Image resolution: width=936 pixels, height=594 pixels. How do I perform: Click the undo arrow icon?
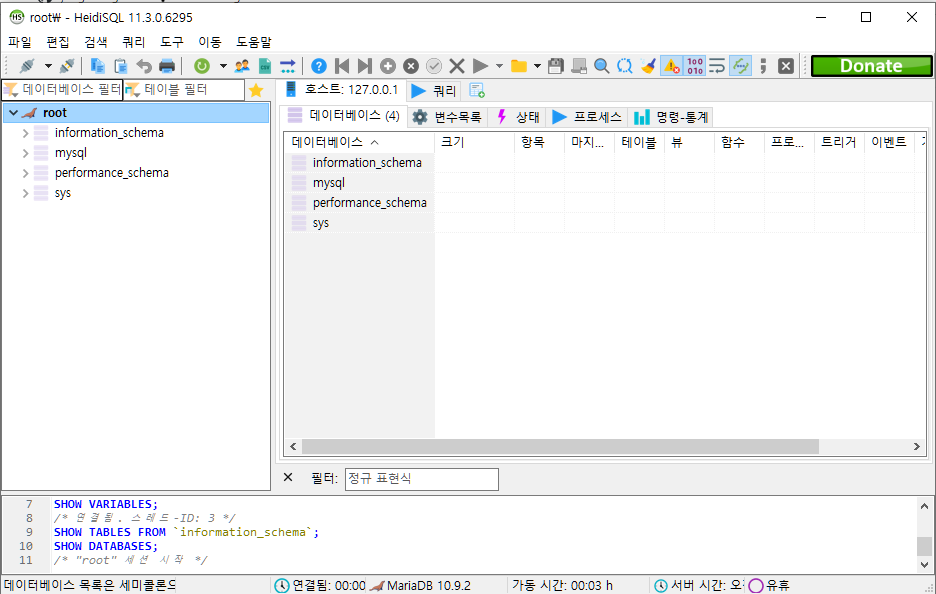click(x=144, y=66)
